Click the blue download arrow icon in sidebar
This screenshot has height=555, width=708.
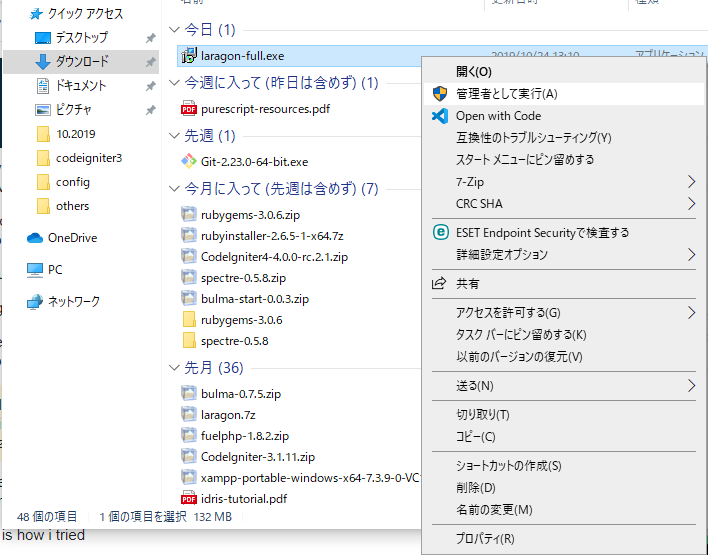coord(42,61)
